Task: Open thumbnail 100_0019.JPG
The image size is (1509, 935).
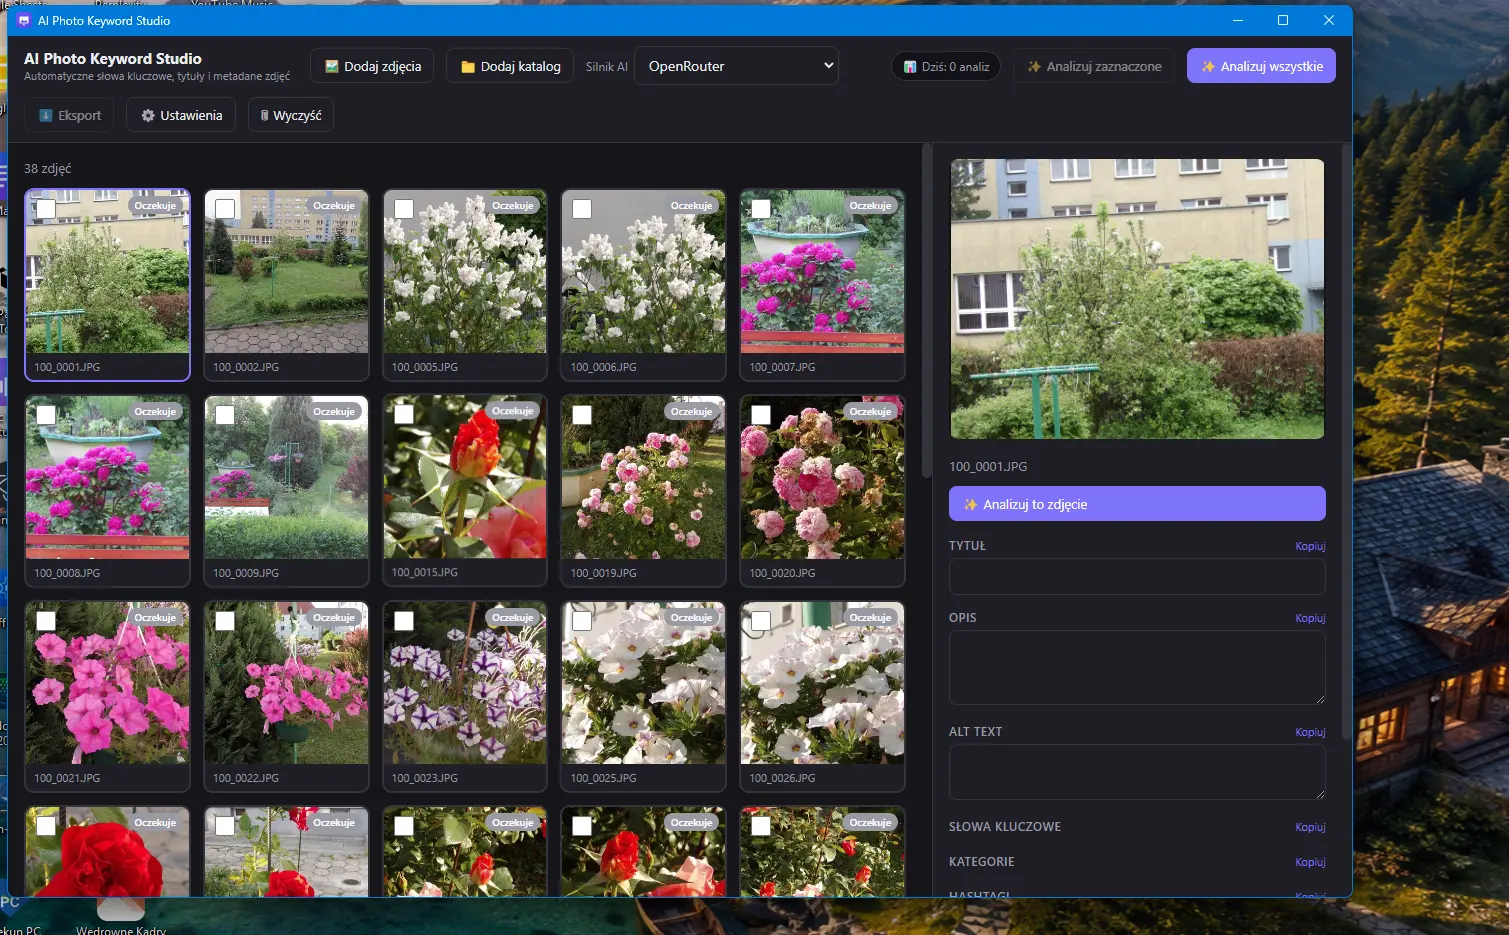Action: 644,490
